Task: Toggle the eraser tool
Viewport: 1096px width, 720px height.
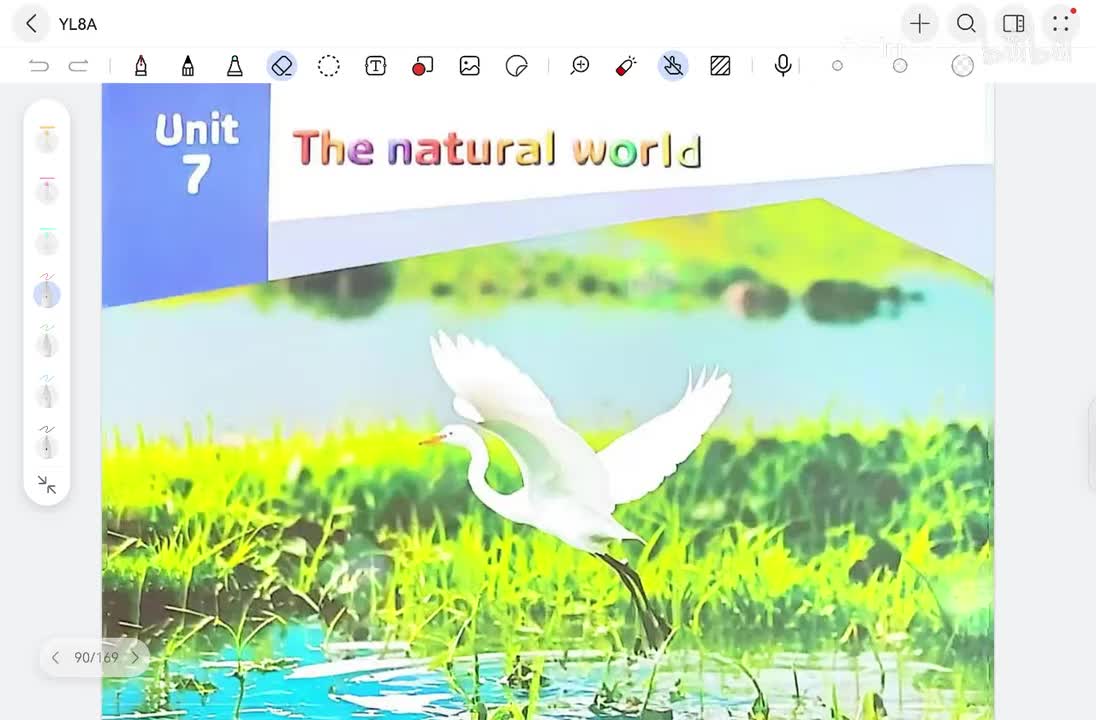Action: coord(282,66)
